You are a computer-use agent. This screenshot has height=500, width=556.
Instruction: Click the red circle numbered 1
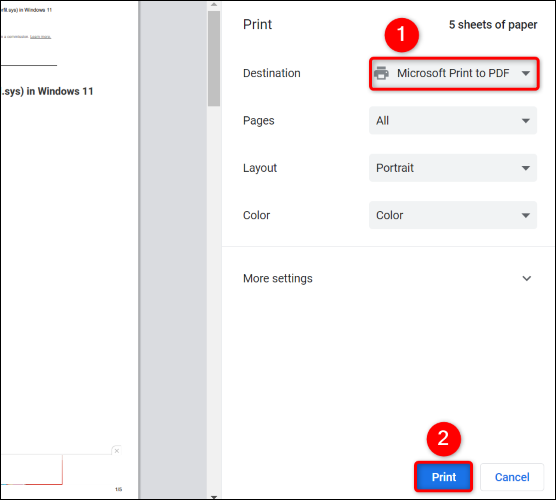401,35
